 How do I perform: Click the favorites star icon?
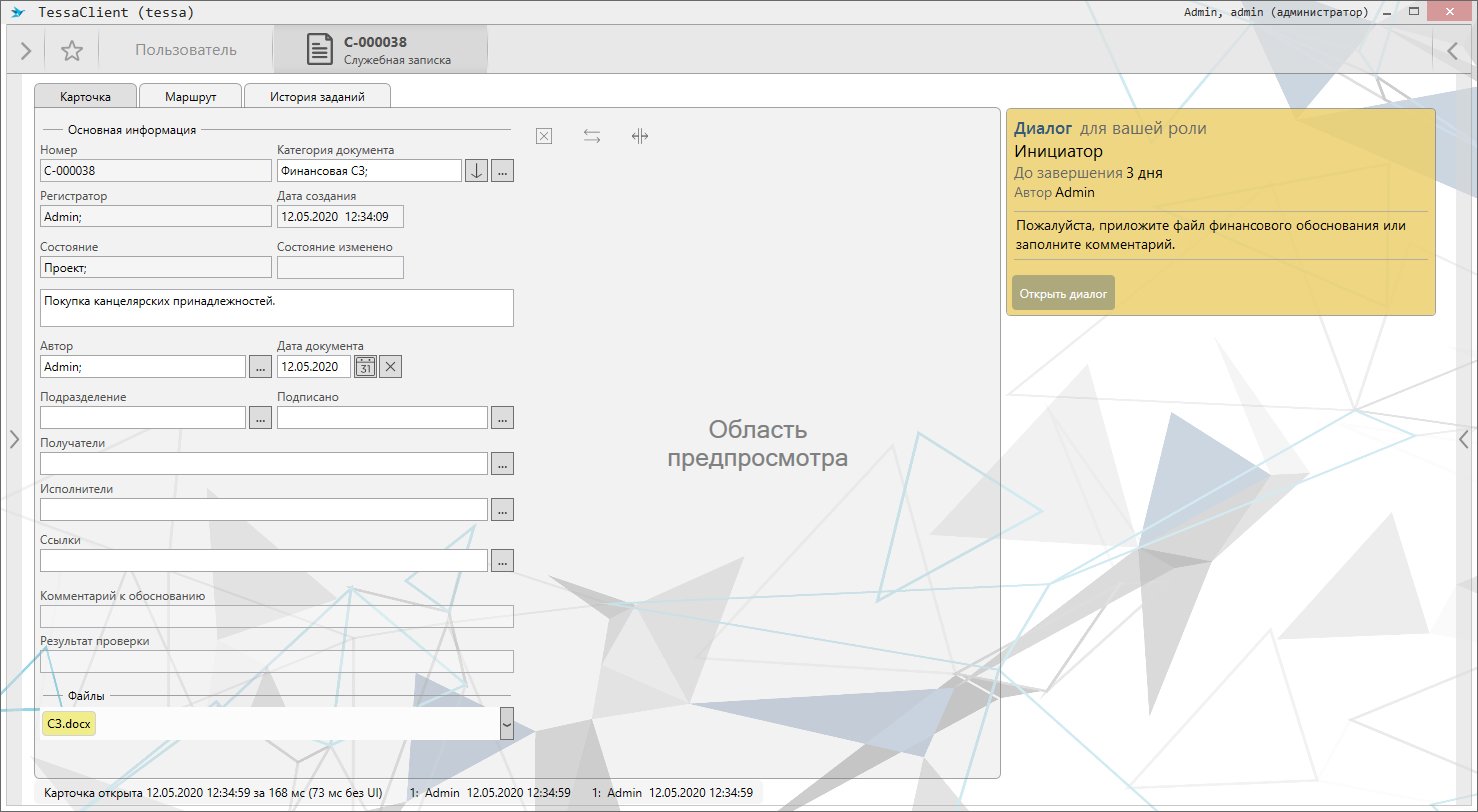click(x=72, y=51)
